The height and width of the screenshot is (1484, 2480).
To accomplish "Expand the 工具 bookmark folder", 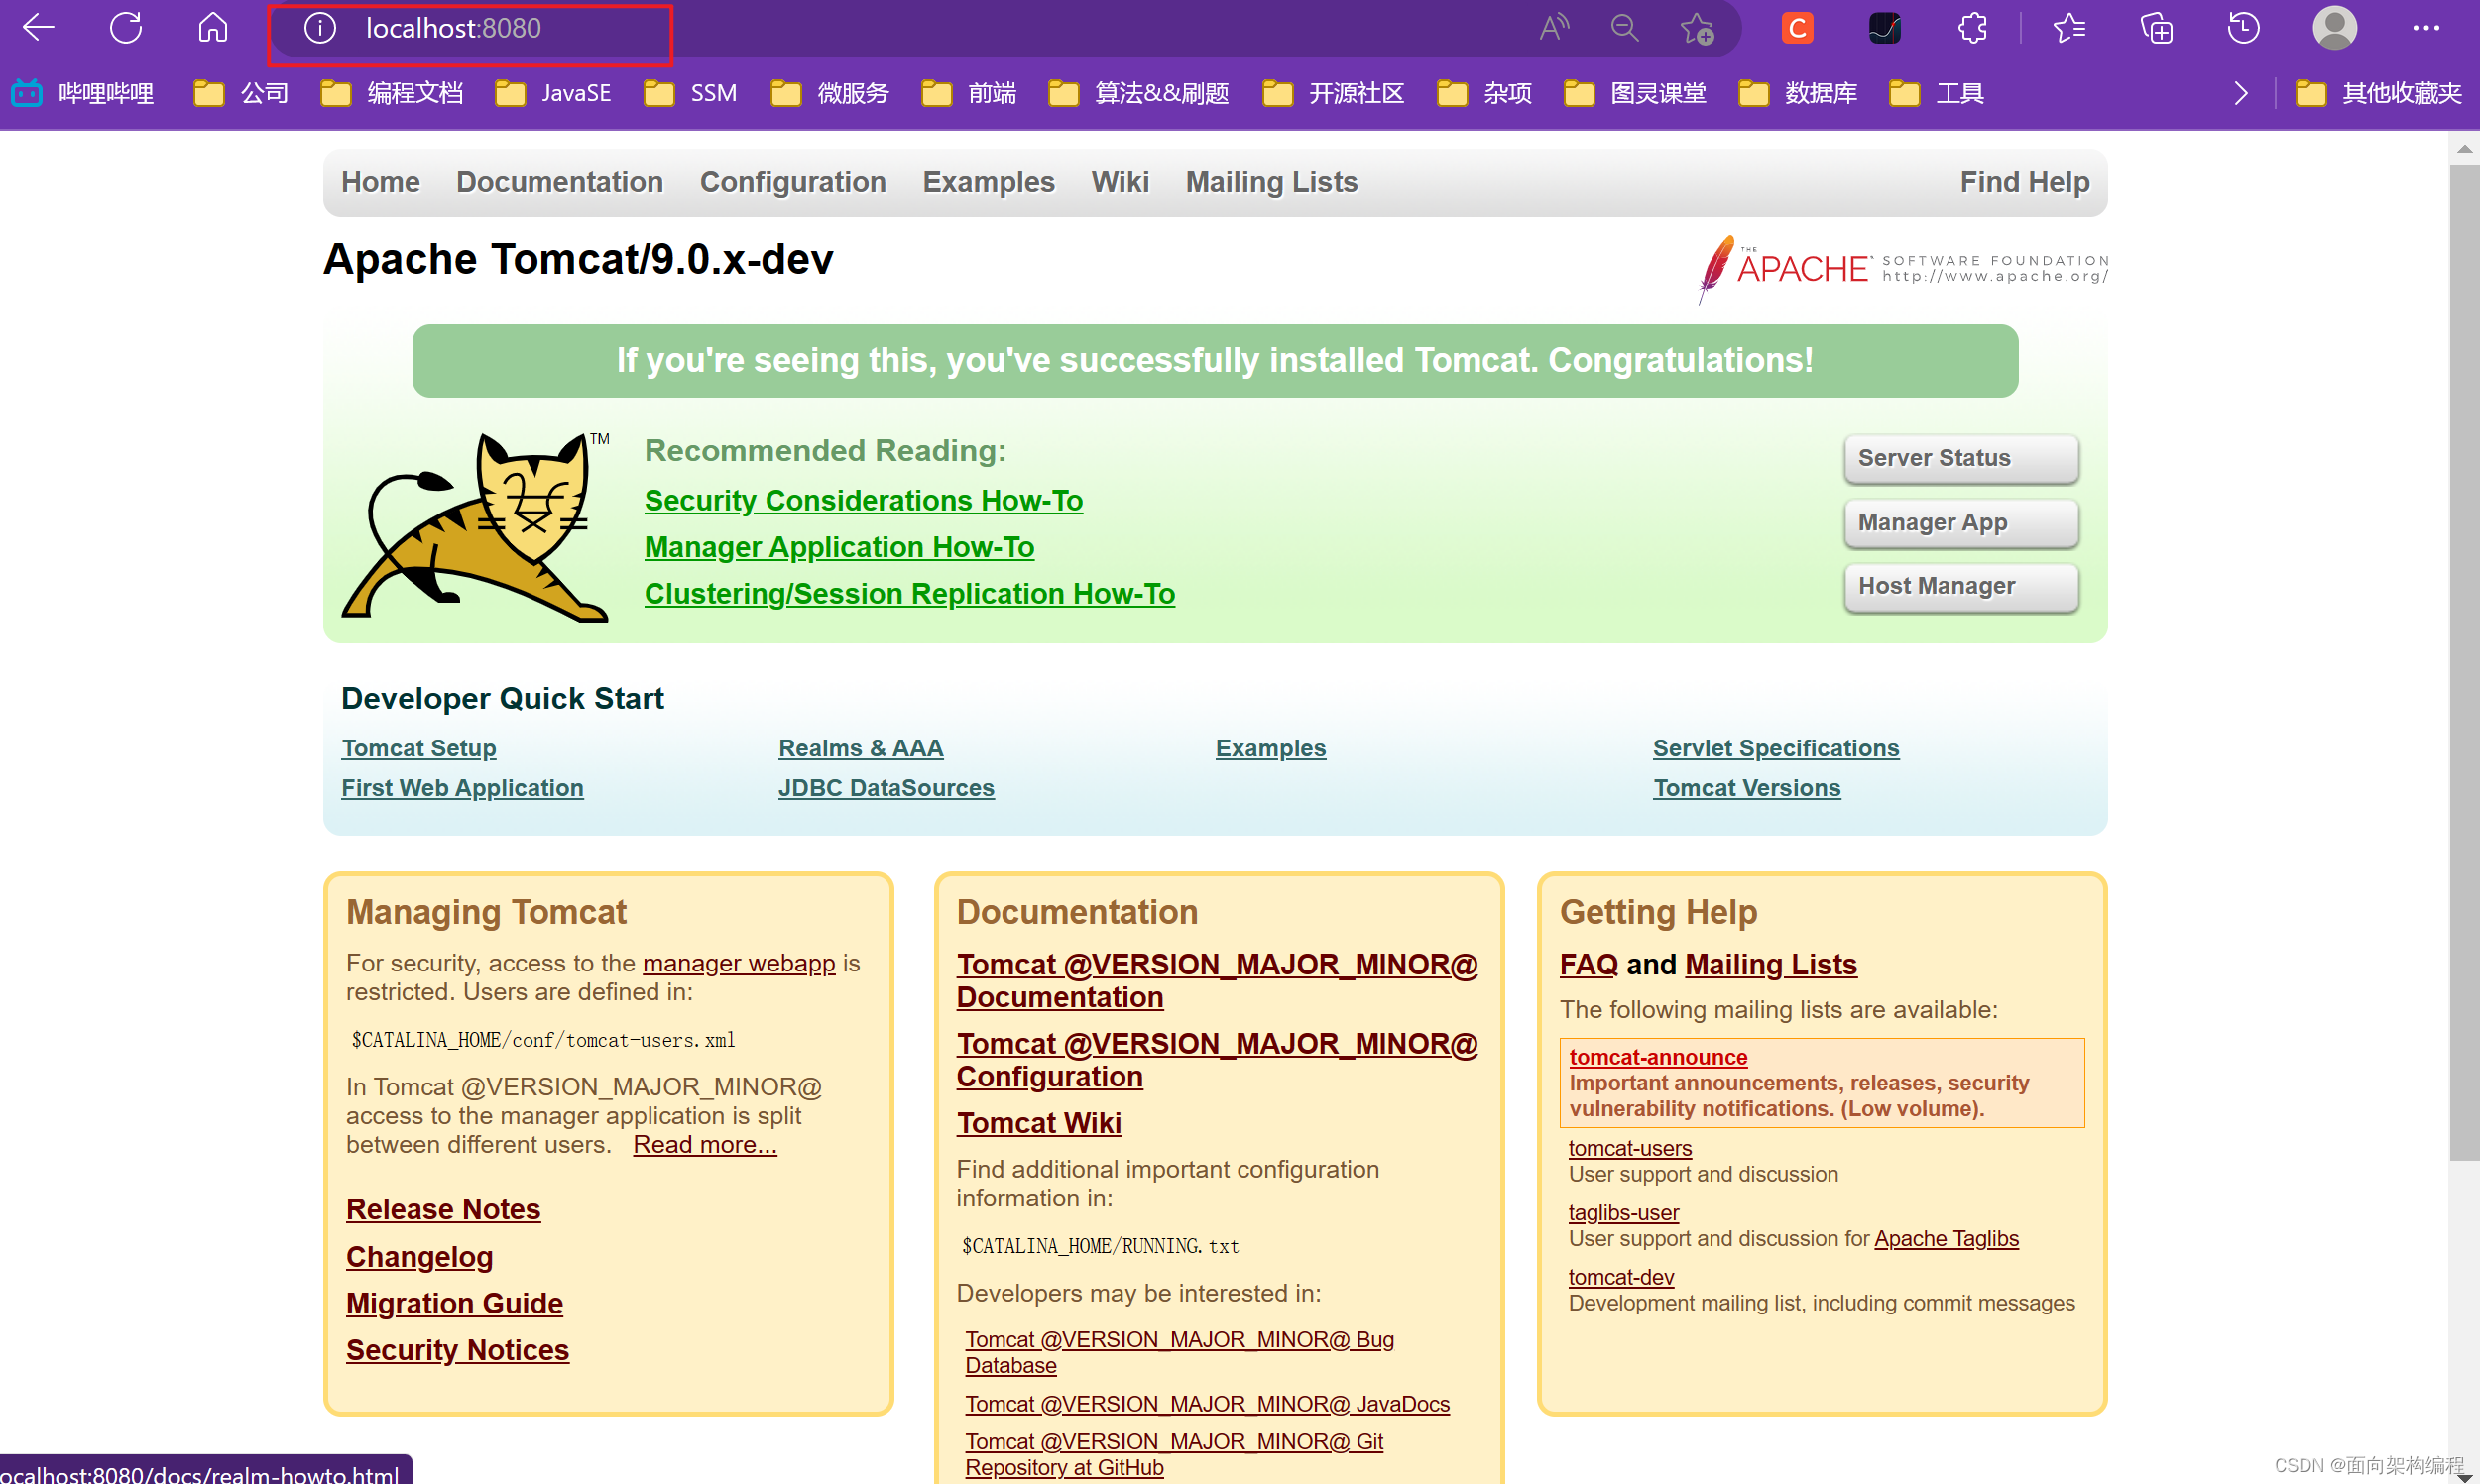I will (1937, 94).
